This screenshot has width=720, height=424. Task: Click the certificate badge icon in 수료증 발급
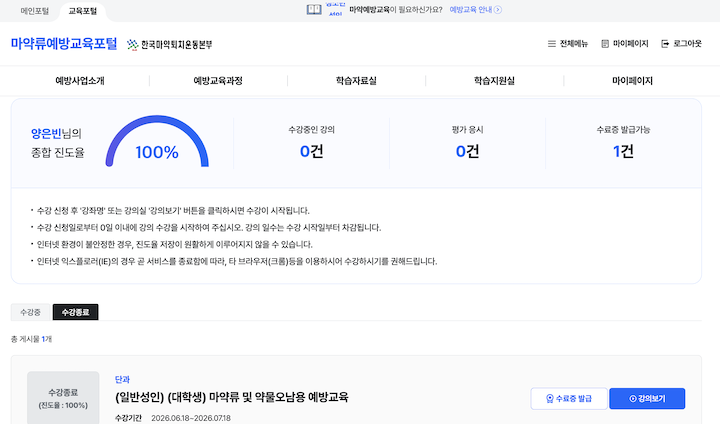tap(550, 399)
